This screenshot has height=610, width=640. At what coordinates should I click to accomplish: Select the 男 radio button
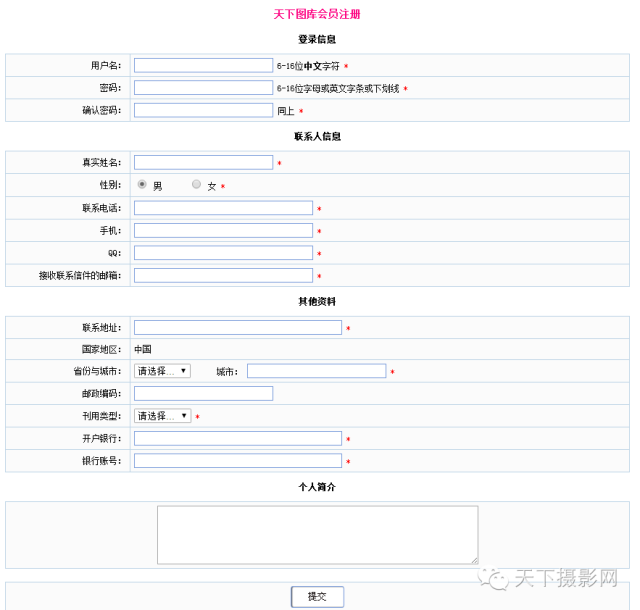pyautogui.click(x=142, y=185)
